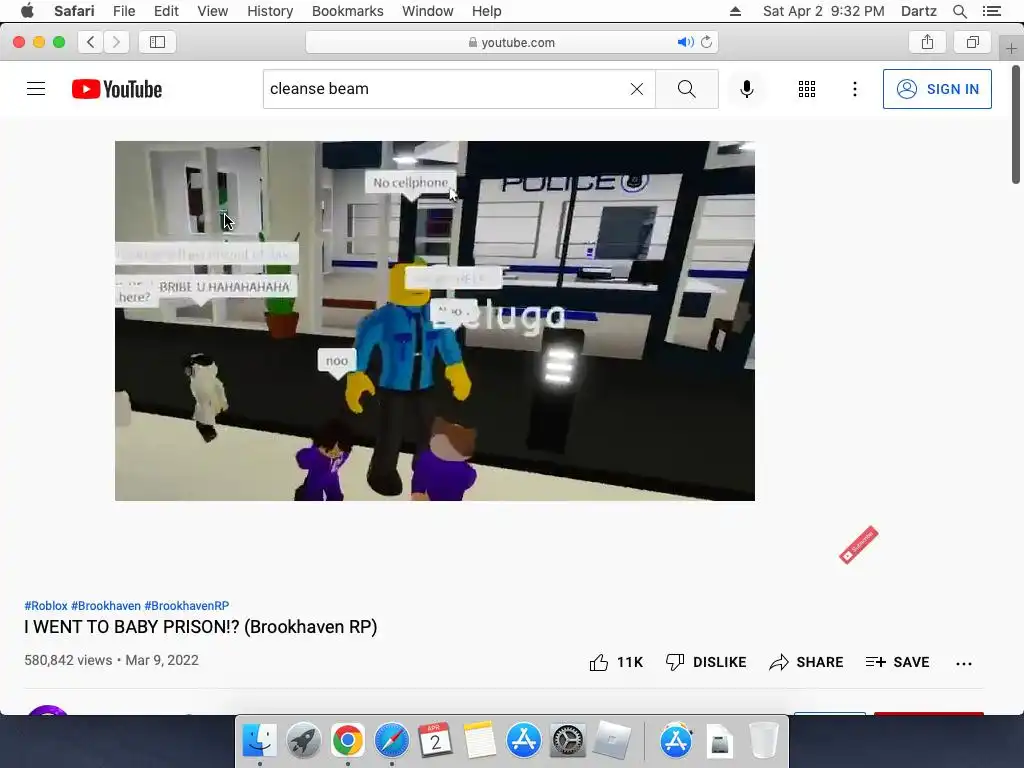
Task: Click the DISLIKE button
Action: coord(705,662)
